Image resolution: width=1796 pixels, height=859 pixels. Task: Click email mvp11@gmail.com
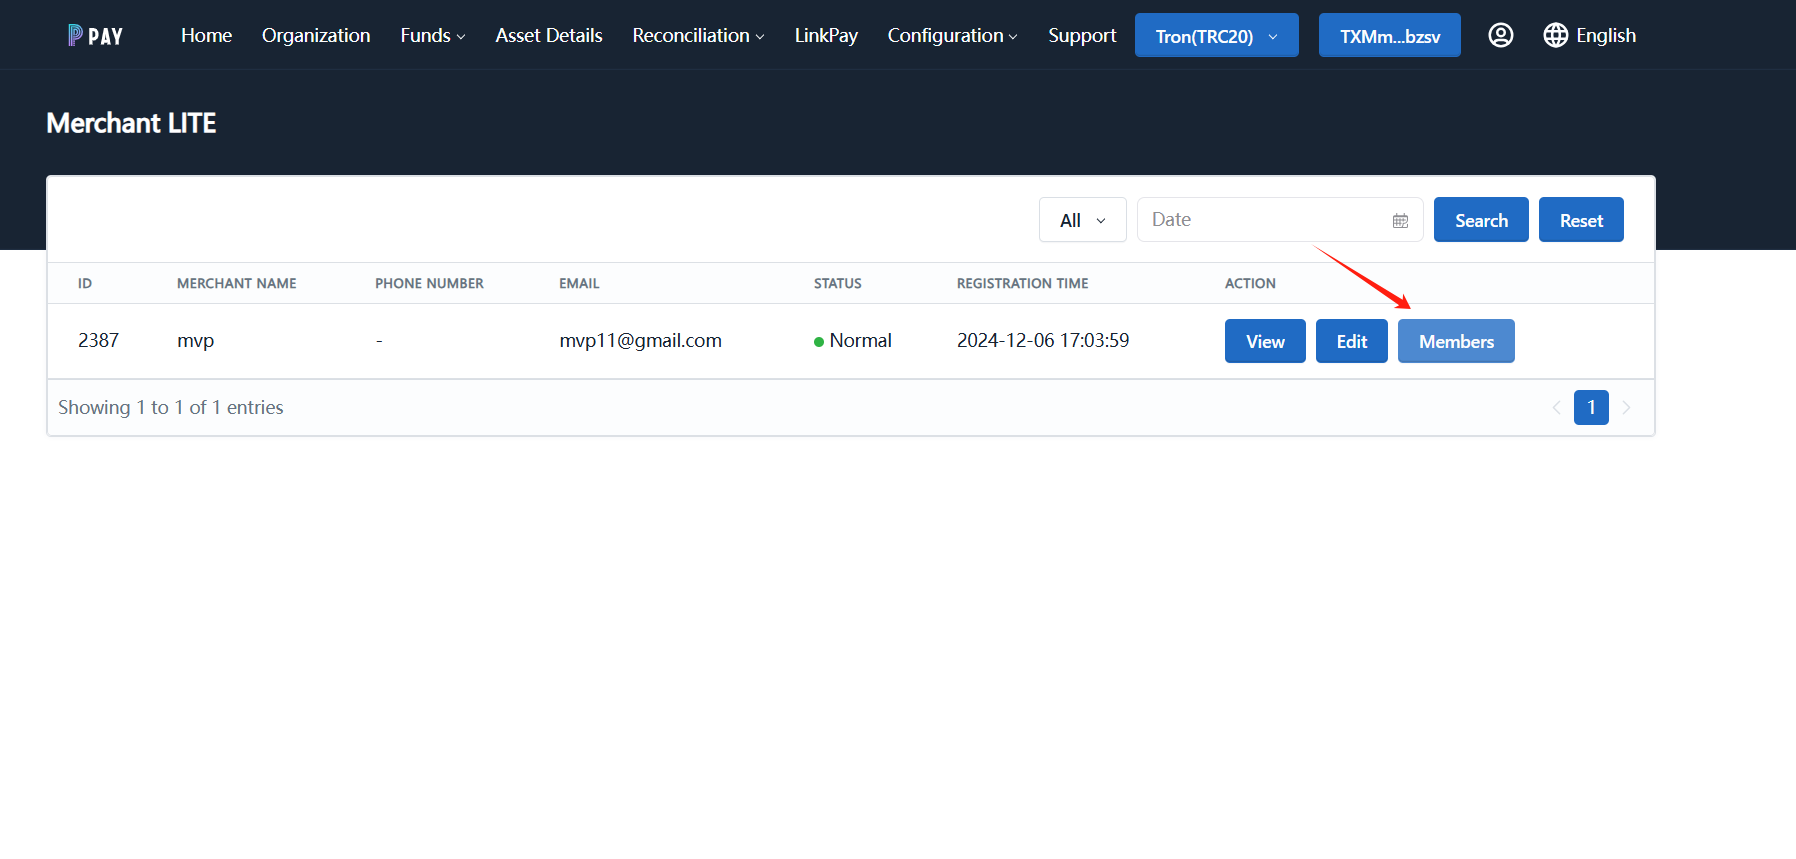640,341
